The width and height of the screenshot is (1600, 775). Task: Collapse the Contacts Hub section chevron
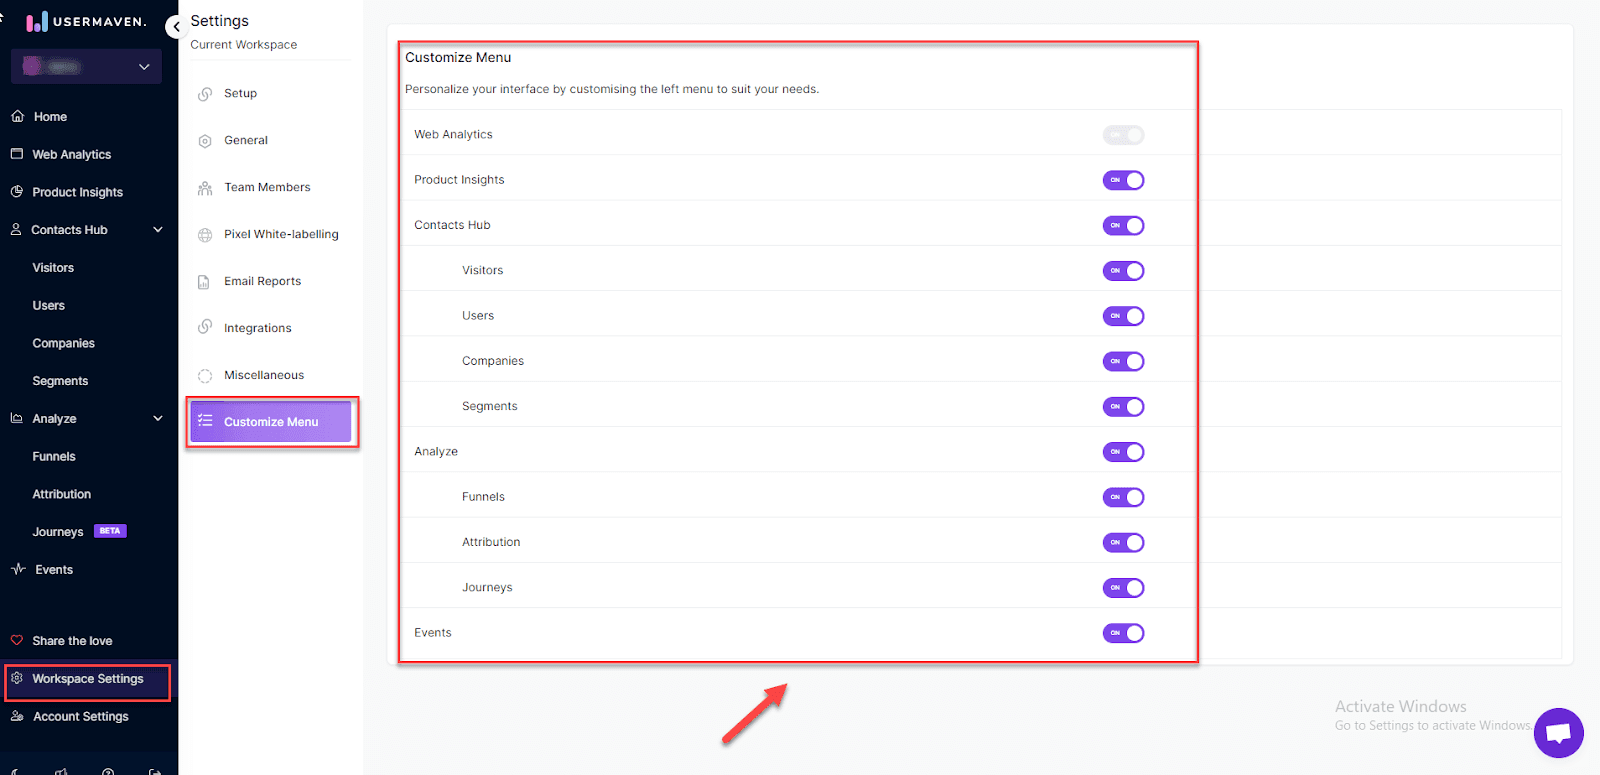(x=158, y=230)
